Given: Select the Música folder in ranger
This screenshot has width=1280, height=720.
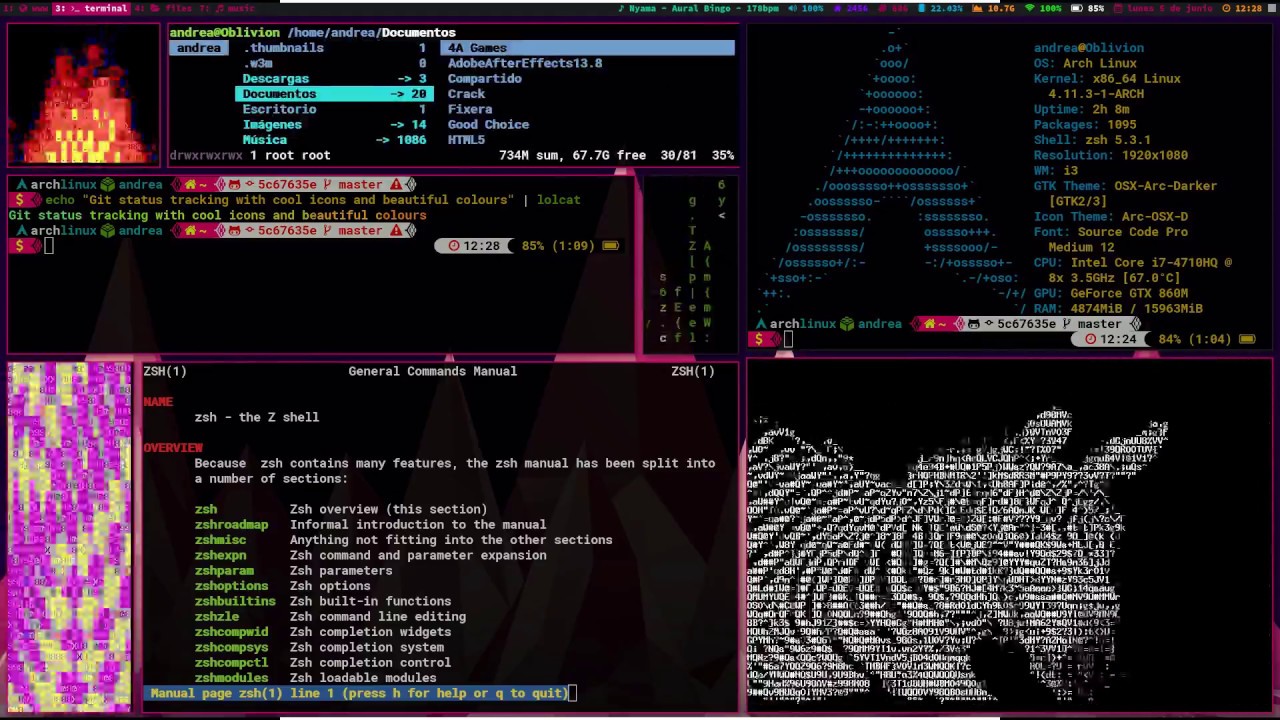Looking at the screenshot, I should point(334,140).
